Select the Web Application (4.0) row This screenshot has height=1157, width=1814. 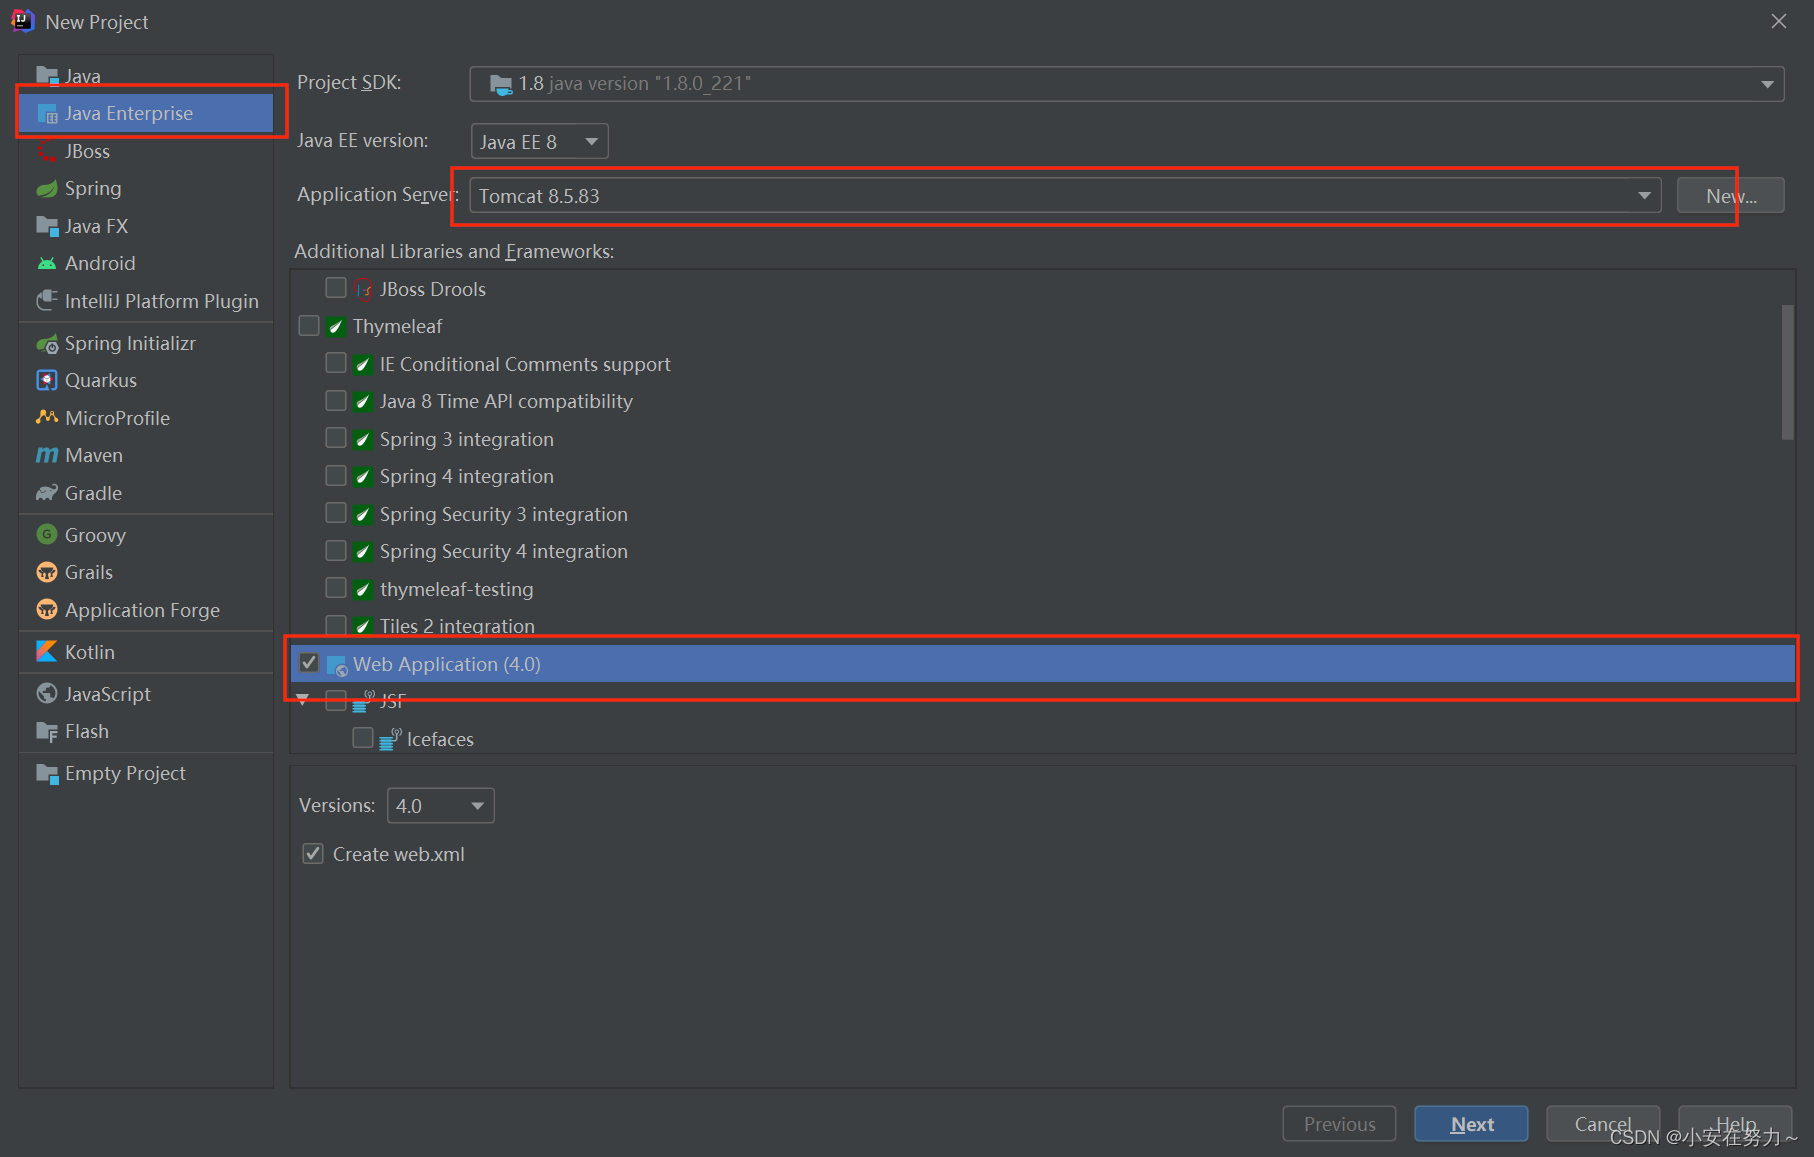pos(1043,664)
